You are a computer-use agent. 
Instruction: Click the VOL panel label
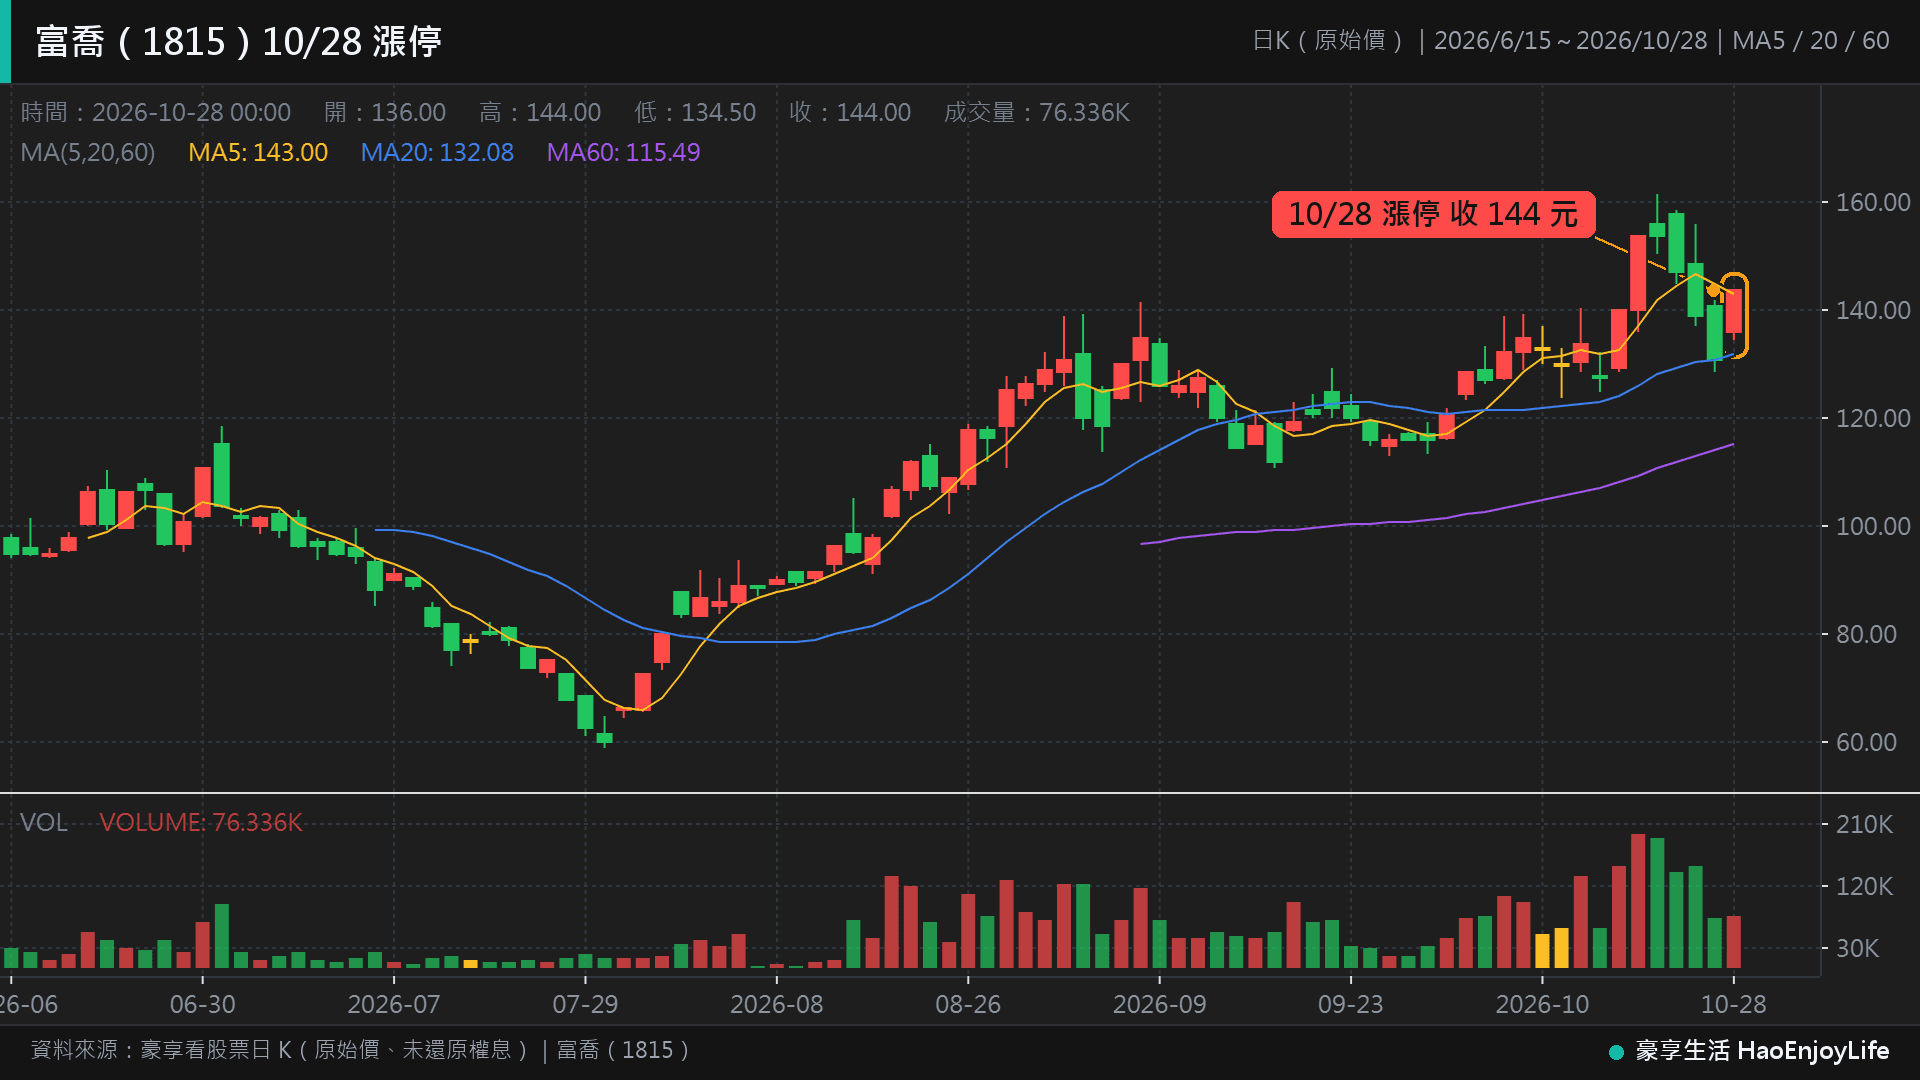click(x=44, y=822)
